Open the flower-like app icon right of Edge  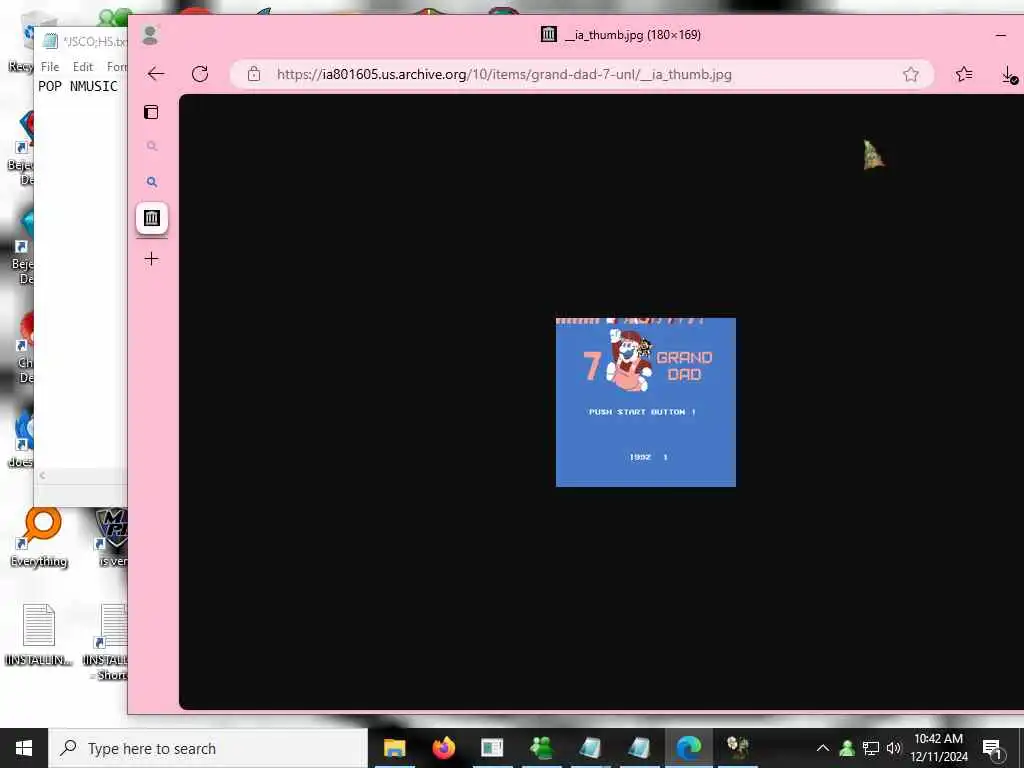click(x=738, y=748)
